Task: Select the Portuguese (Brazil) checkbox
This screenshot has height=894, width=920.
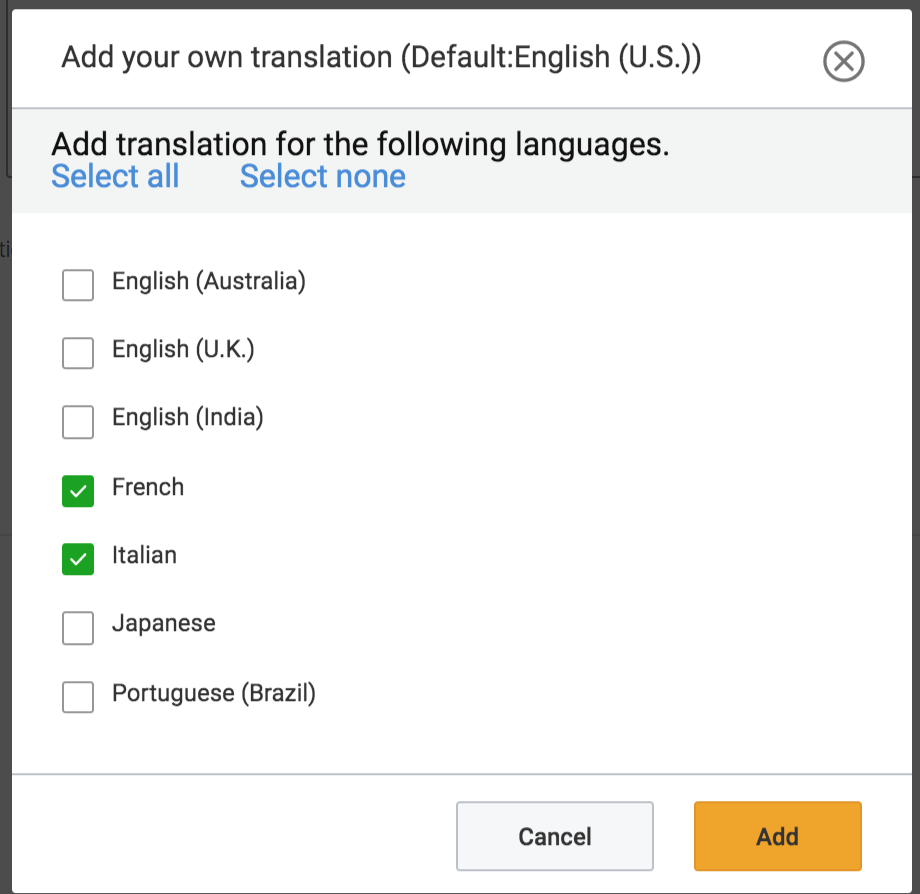Action: (x=78, y=697)
